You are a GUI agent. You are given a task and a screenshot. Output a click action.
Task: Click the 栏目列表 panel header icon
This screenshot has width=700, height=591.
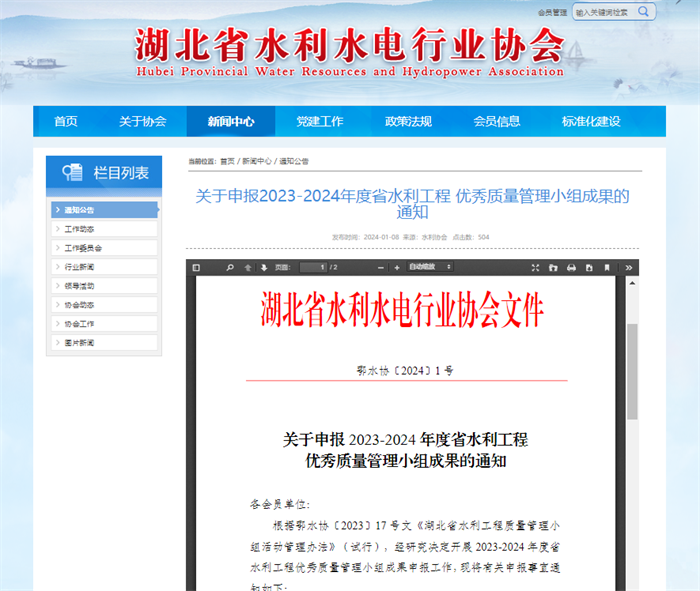point(72,172)
